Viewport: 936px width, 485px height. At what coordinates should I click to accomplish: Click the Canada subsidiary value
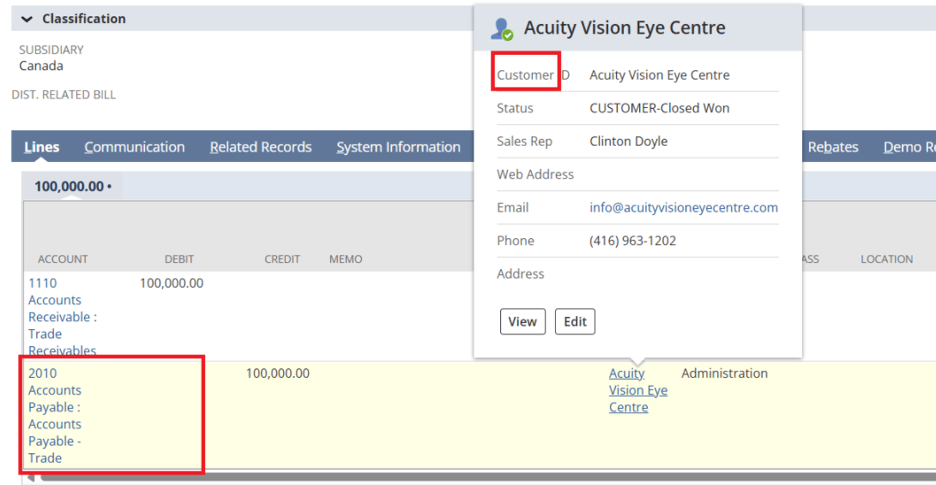[x=41, y=66]
